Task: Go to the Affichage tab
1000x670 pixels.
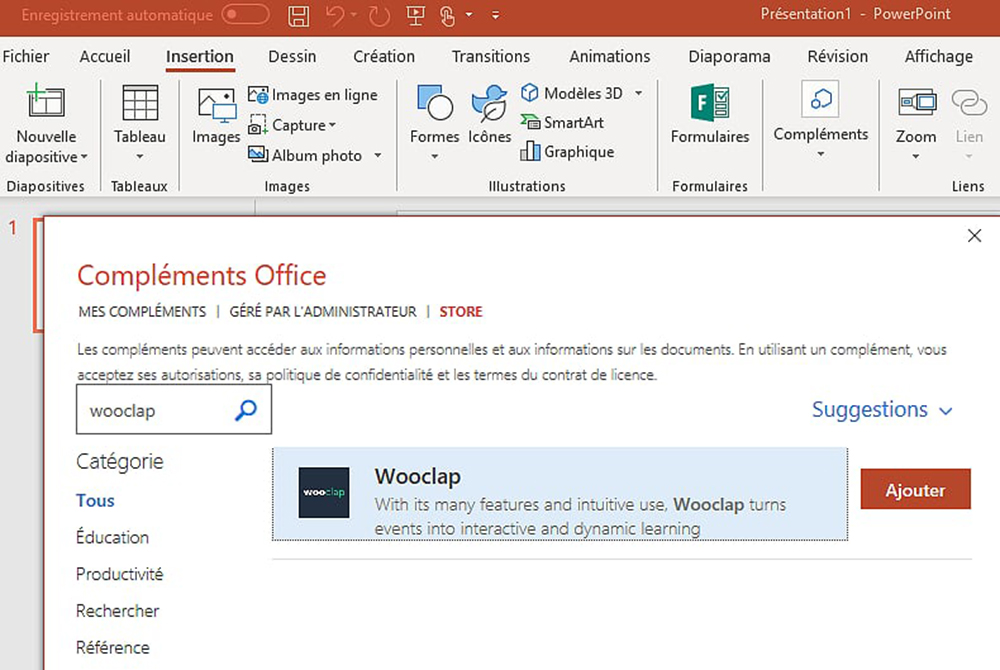Action: [939, 57]
